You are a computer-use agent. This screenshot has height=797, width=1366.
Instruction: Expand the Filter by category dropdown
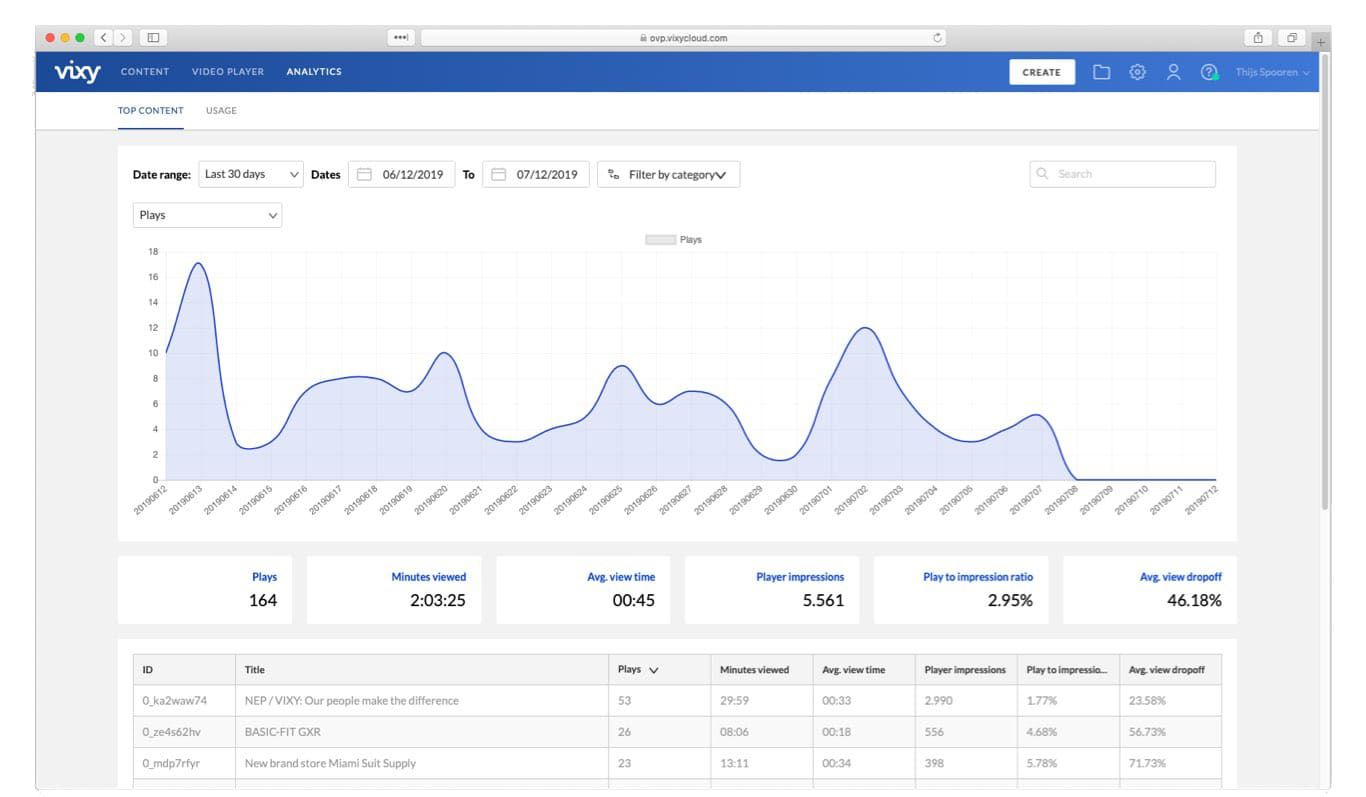[669, 174]
